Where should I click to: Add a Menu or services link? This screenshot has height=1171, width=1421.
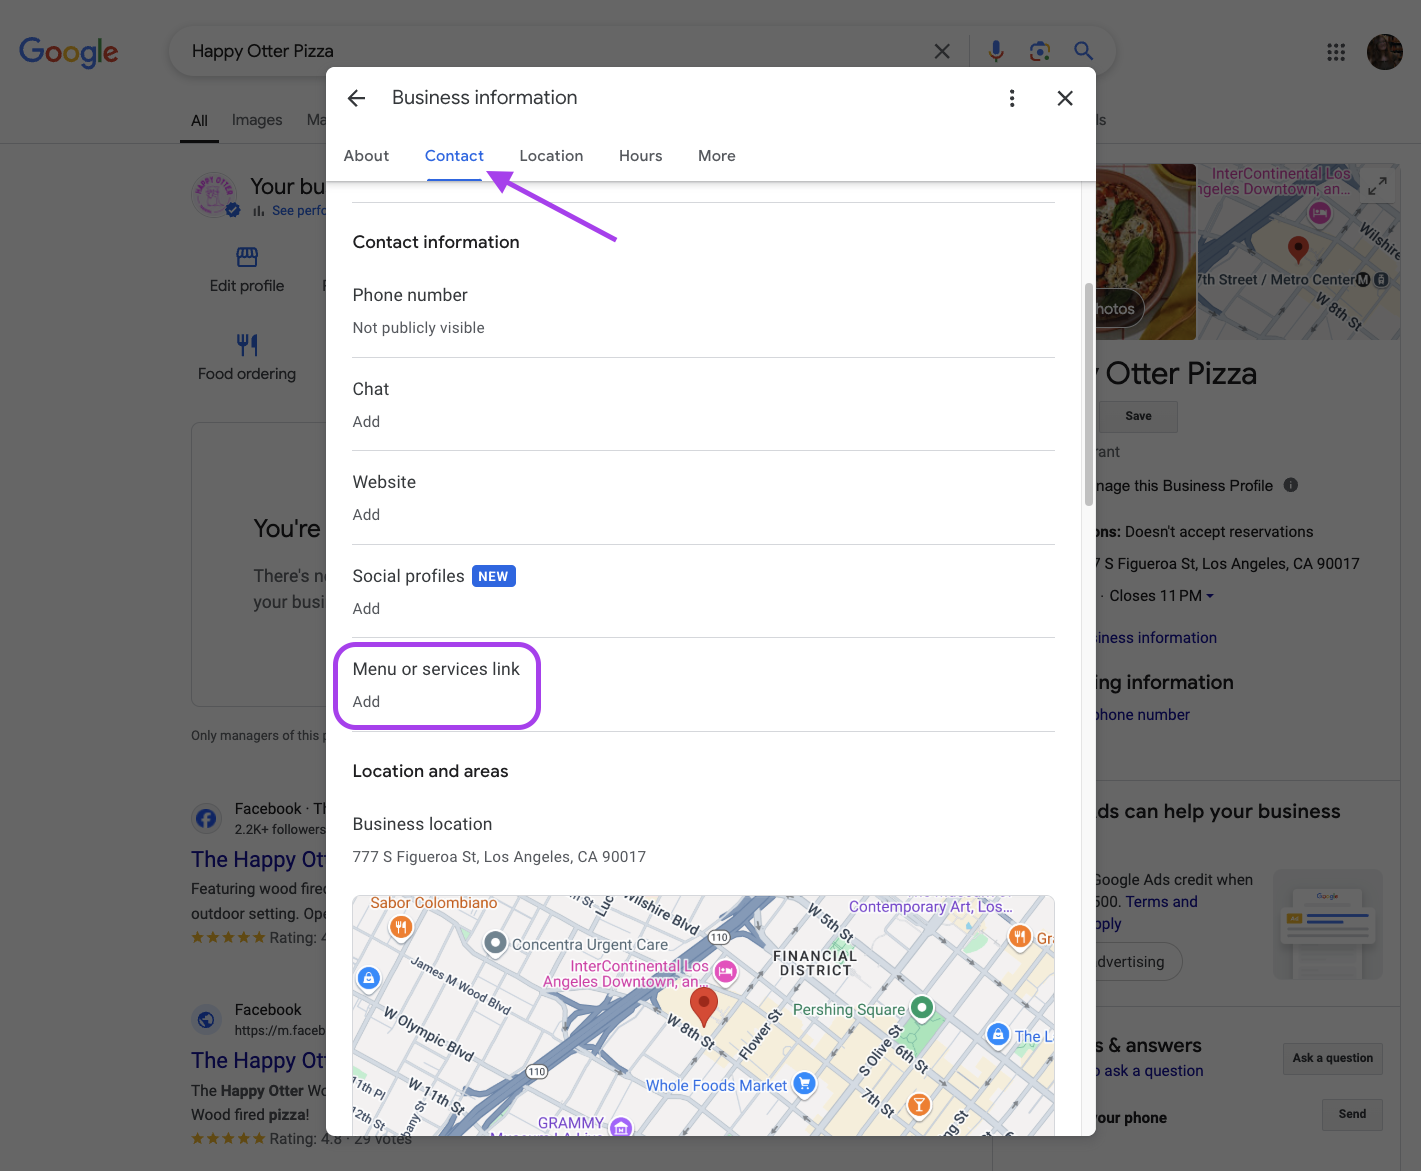367,702
